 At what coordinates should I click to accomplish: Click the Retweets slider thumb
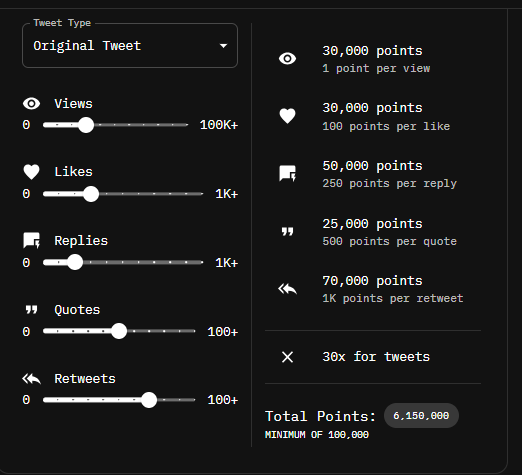149,400
